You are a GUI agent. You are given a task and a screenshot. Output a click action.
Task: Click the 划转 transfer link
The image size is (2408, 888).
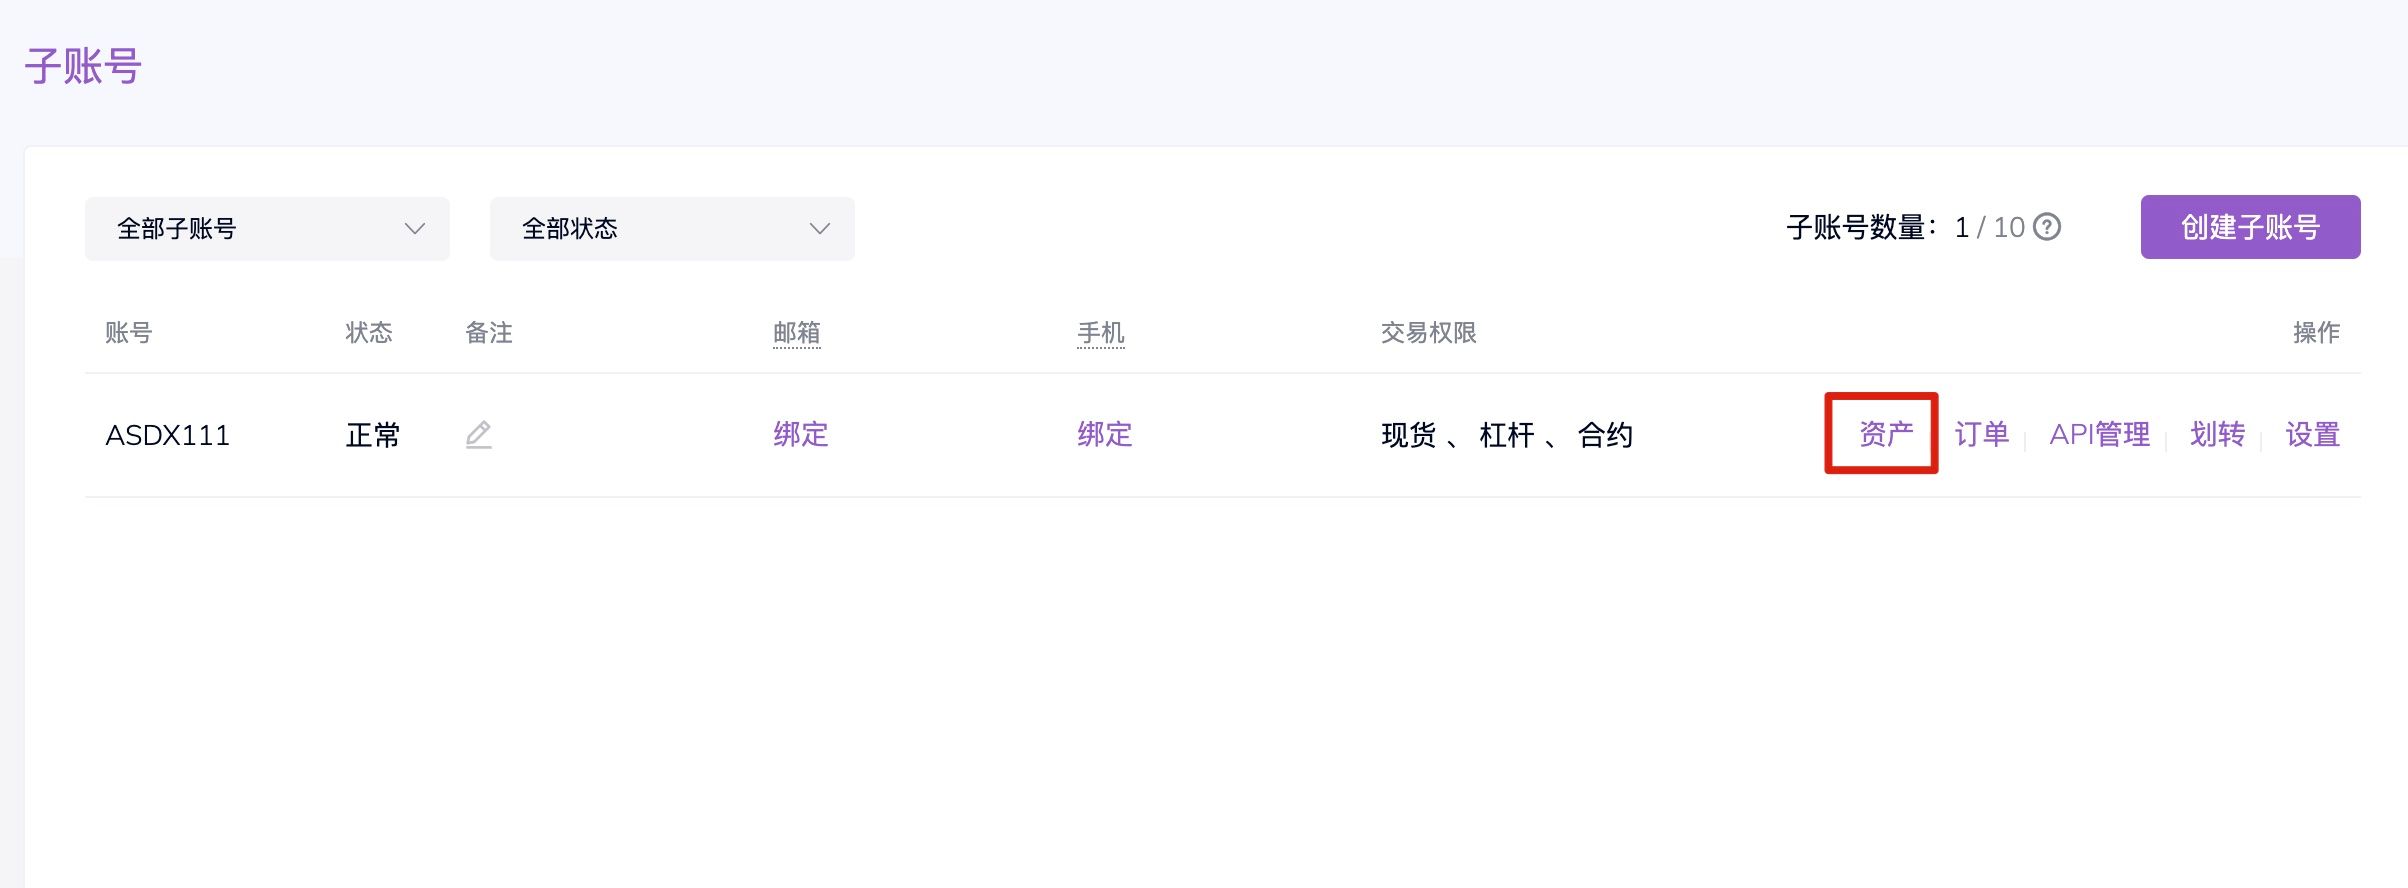coord(2217,434)
